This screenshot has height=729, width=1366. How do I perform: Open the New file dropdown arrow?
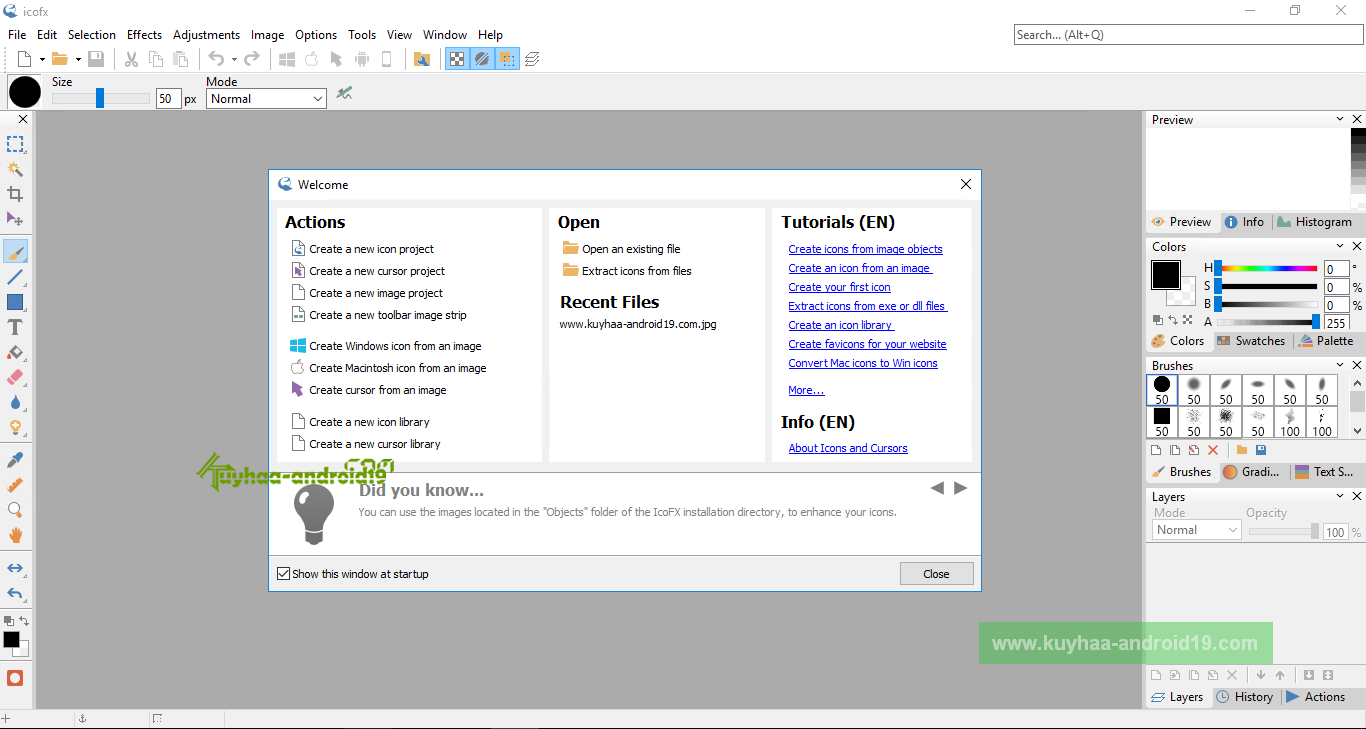42,60
